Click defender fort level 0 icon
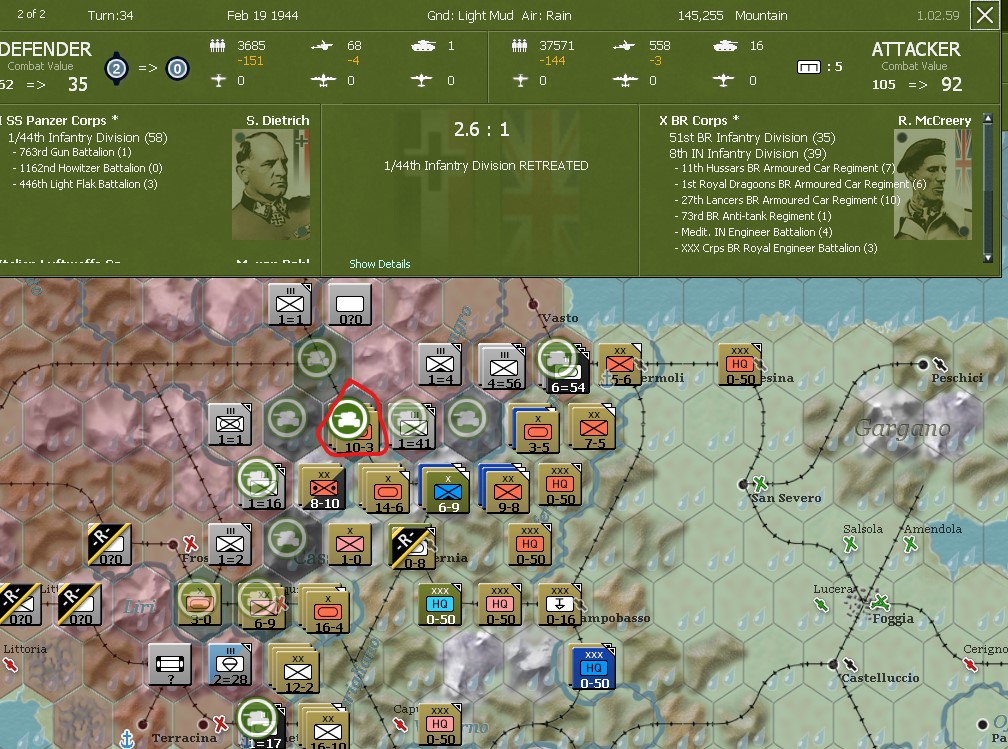This screenshot has width=1008, height=749. pyautogui.click(x=177, y=68)
